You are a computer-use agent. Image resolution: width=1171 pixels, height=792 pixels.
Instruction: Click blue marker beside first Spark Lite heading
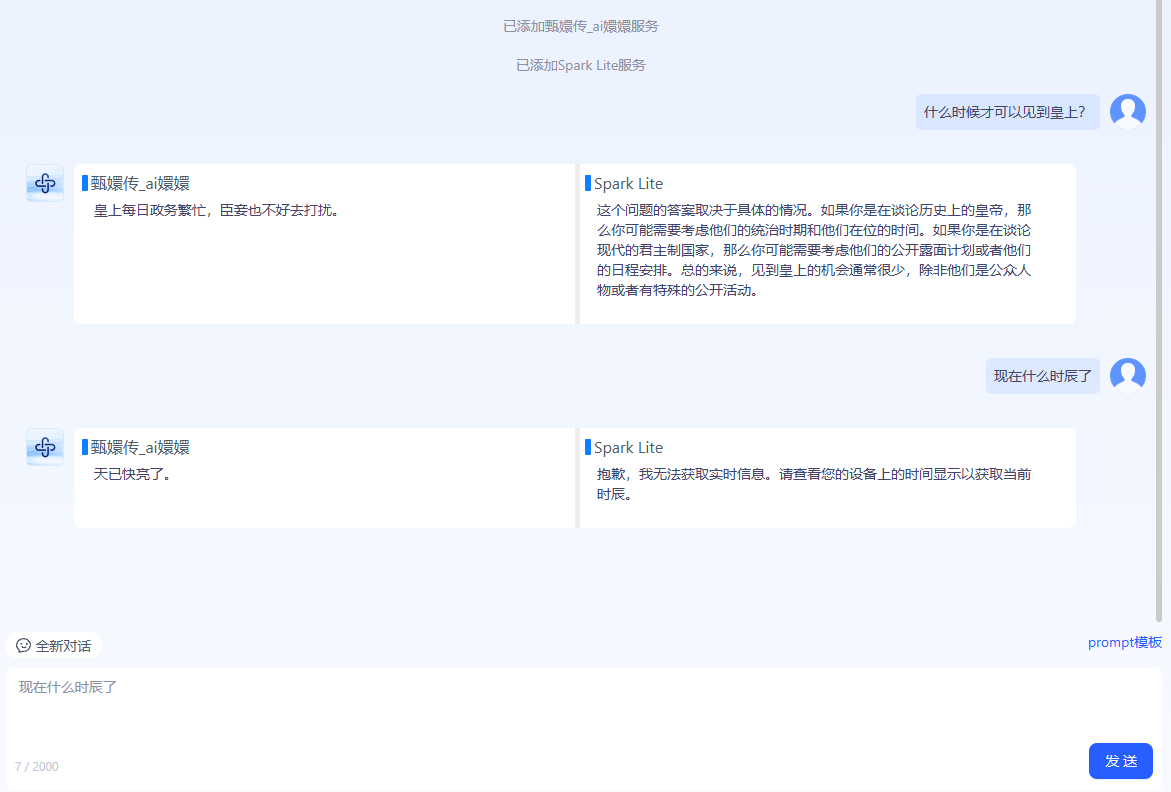[587, 183]
